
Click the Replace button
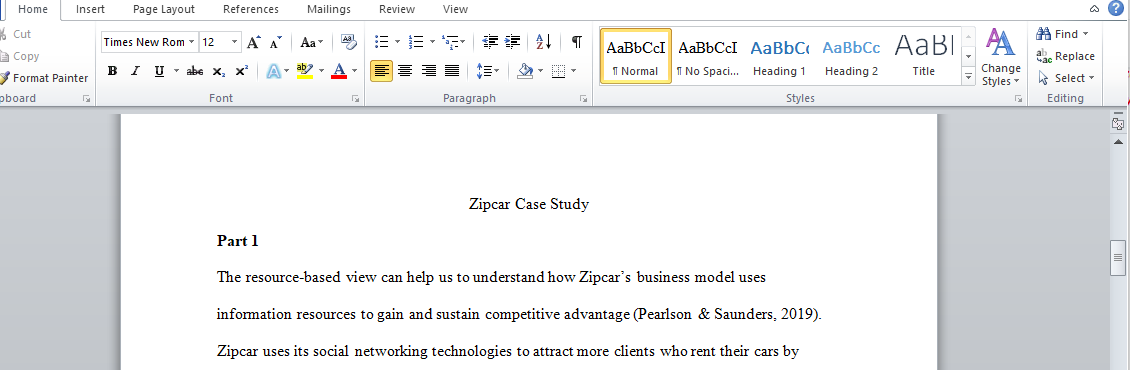pyautogui.click(x=1065, y=56)
